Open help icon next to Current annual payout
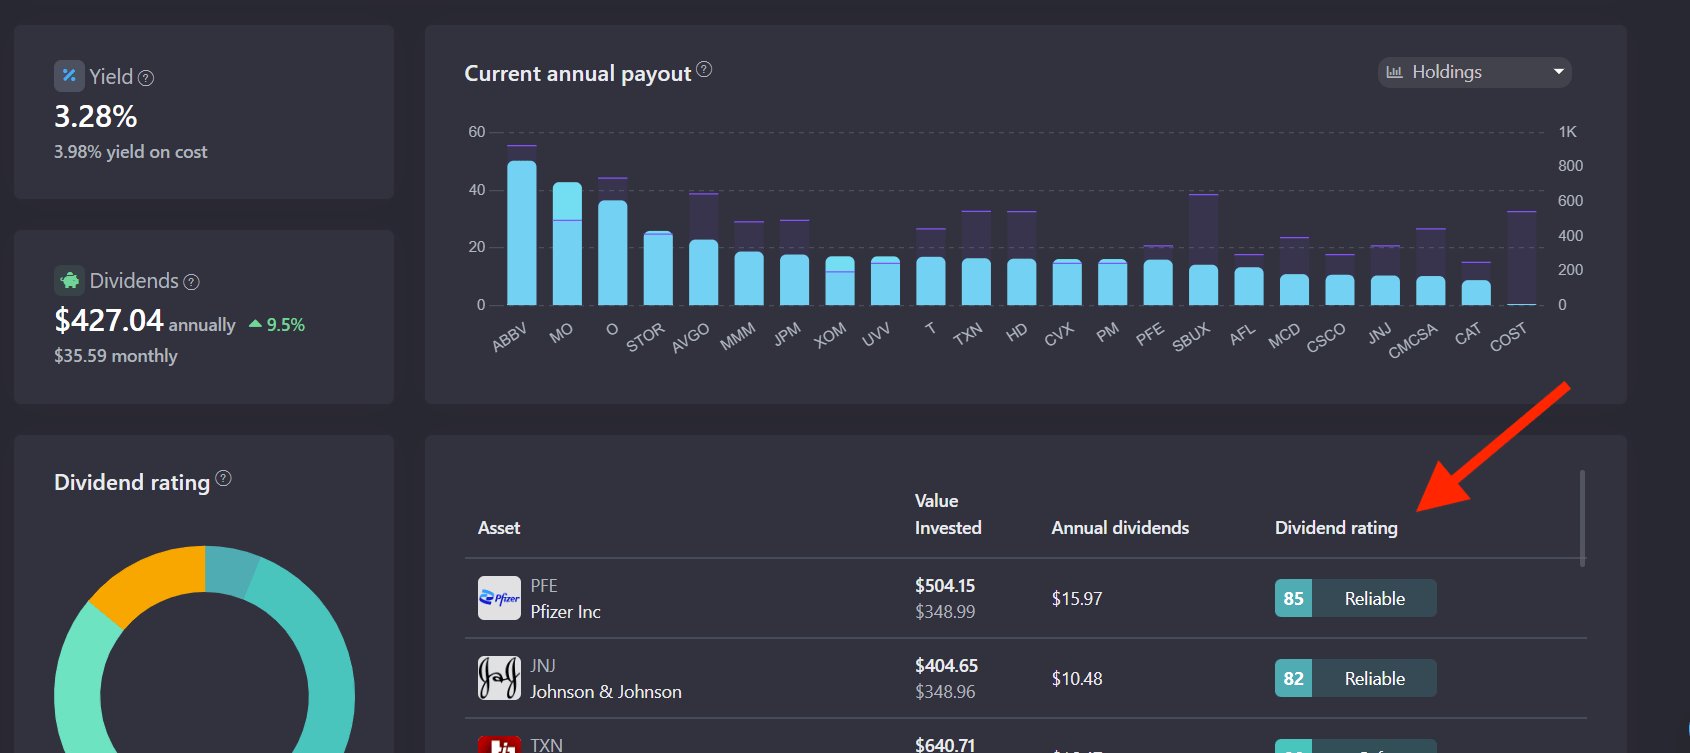Viewport: 1690px width, 753px height. click(x=704, y=69)
